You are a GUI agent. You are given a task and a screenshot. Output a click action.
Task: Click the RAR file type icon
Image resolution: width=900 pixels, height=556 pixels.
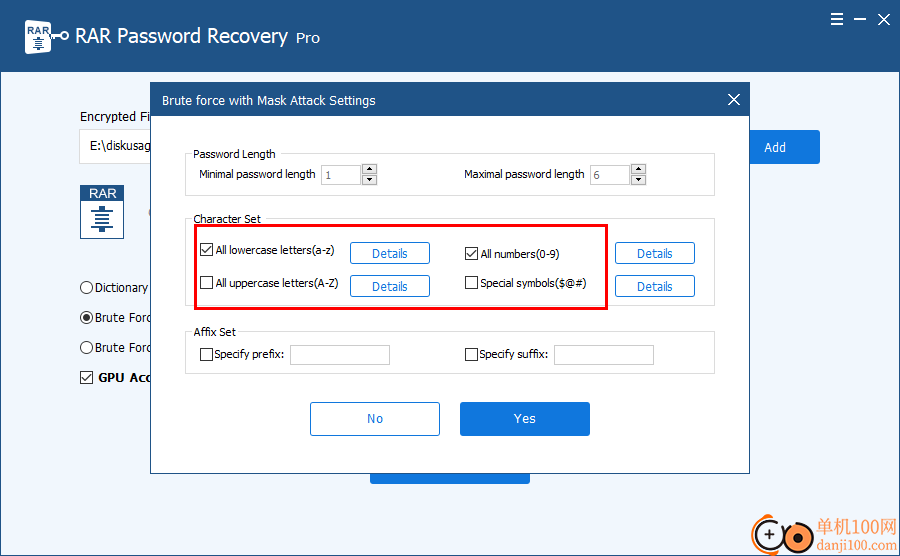[x=102, y=212]
